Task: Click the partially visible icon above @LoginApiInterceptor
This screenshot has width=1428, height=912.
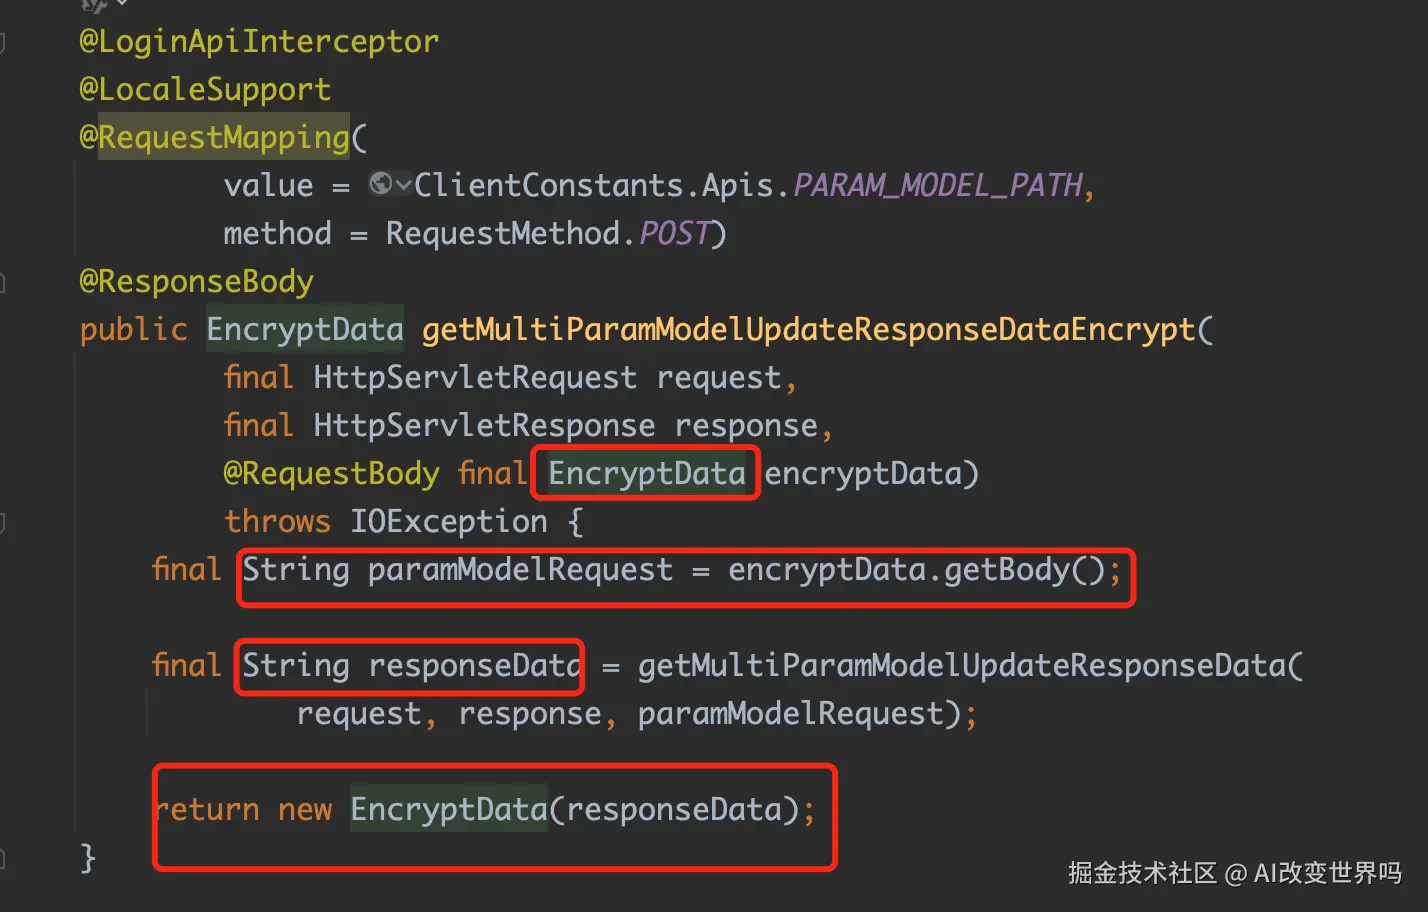Action: point(97,4)
